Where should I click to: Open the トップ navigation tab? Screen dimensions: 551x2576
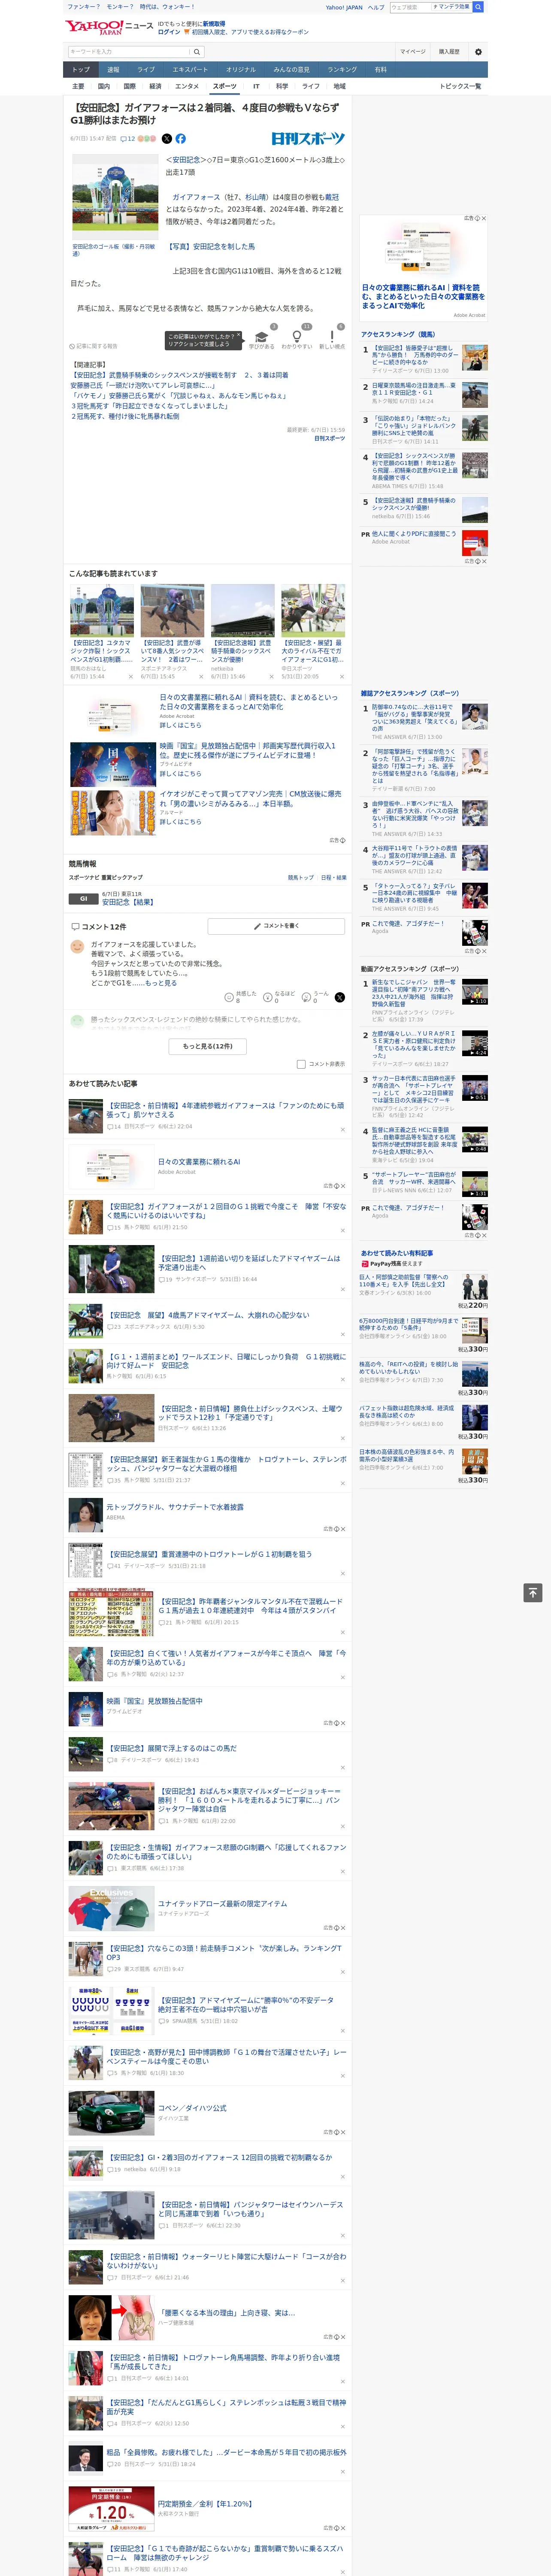[x=81, y=70]
